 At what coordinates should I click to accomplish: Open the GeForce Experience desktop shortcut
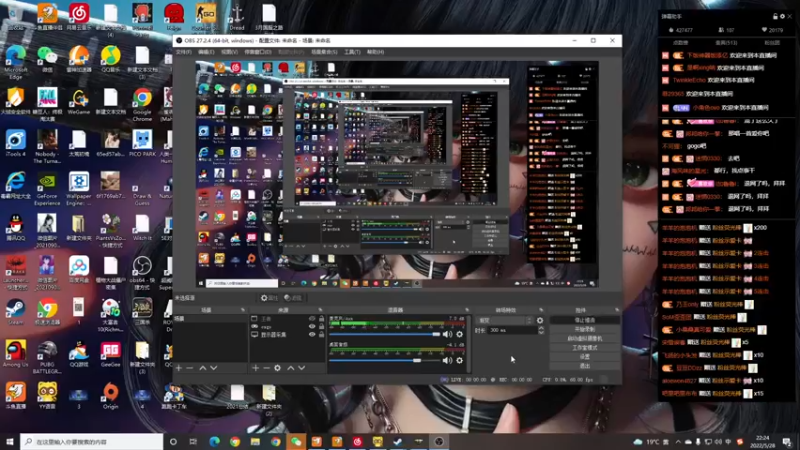[x=47, y=189]
